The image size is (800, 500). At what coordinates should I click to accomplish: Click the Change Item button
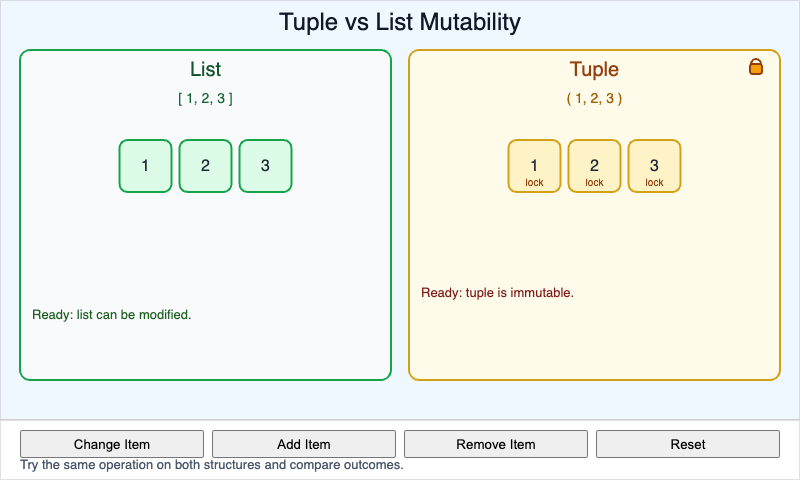(x=112, y=444)
